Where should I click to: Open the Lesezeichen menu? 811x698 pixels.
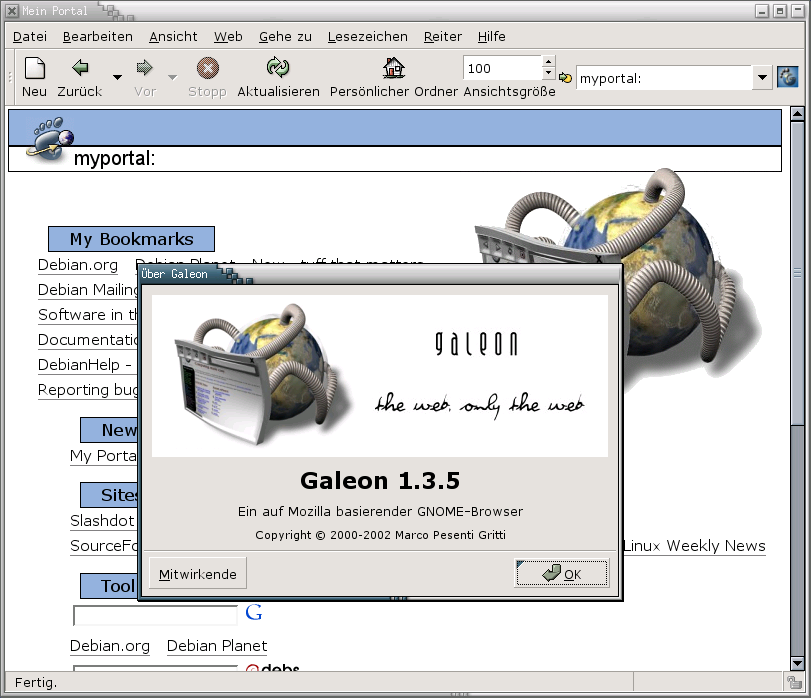pyautogui.click(x=367, y=36)
